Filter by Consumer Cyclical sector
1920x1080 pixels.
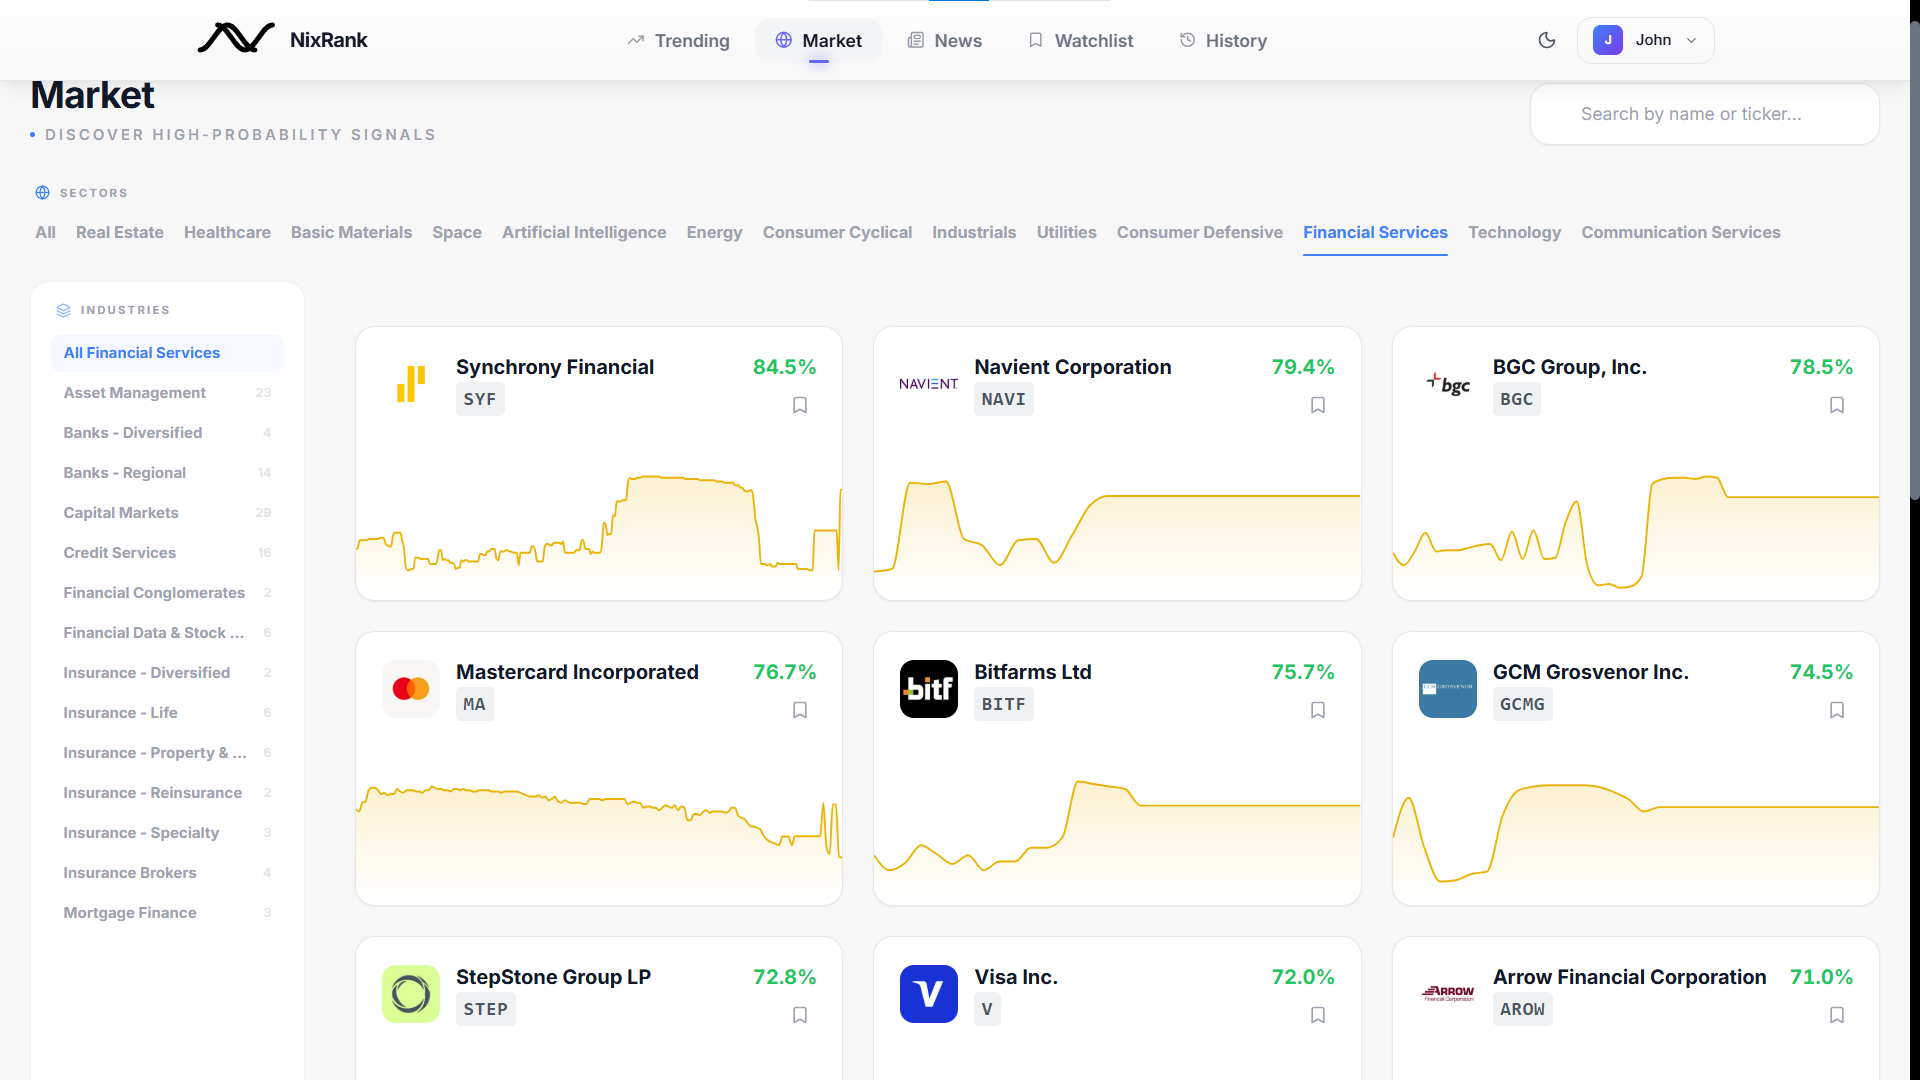pos(837,232)
